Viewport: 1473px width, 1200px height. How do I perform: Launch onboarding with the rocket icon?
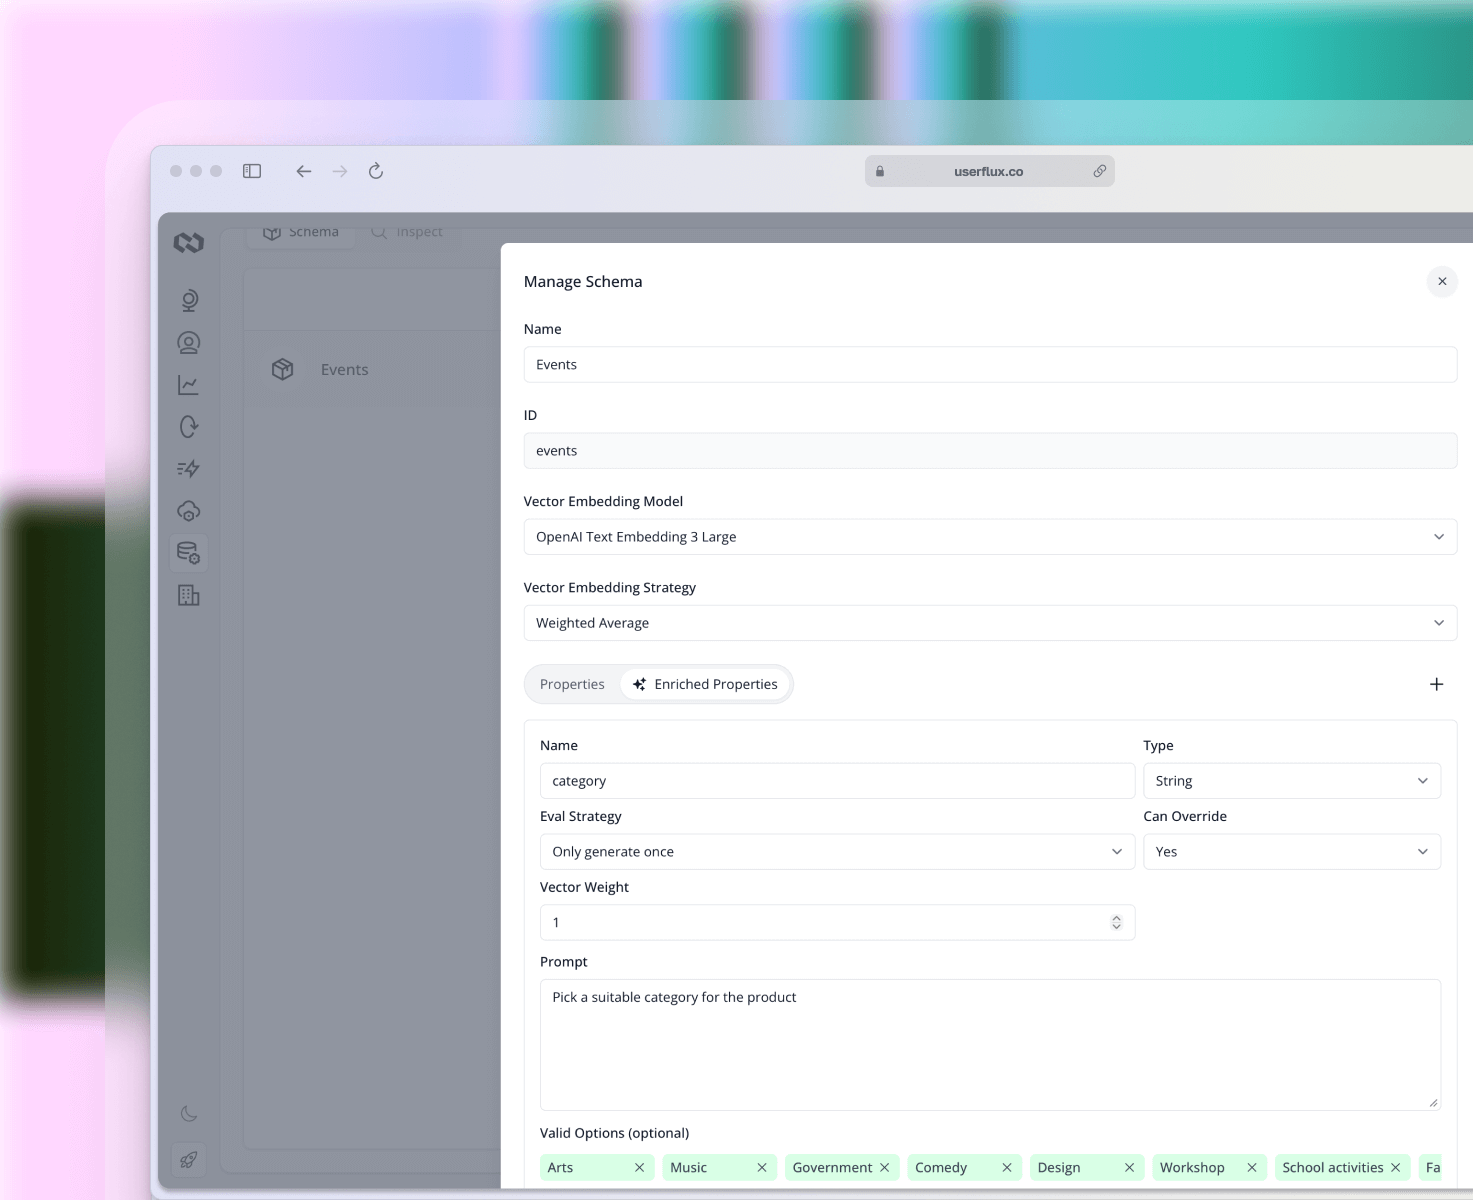(188, 1159)
